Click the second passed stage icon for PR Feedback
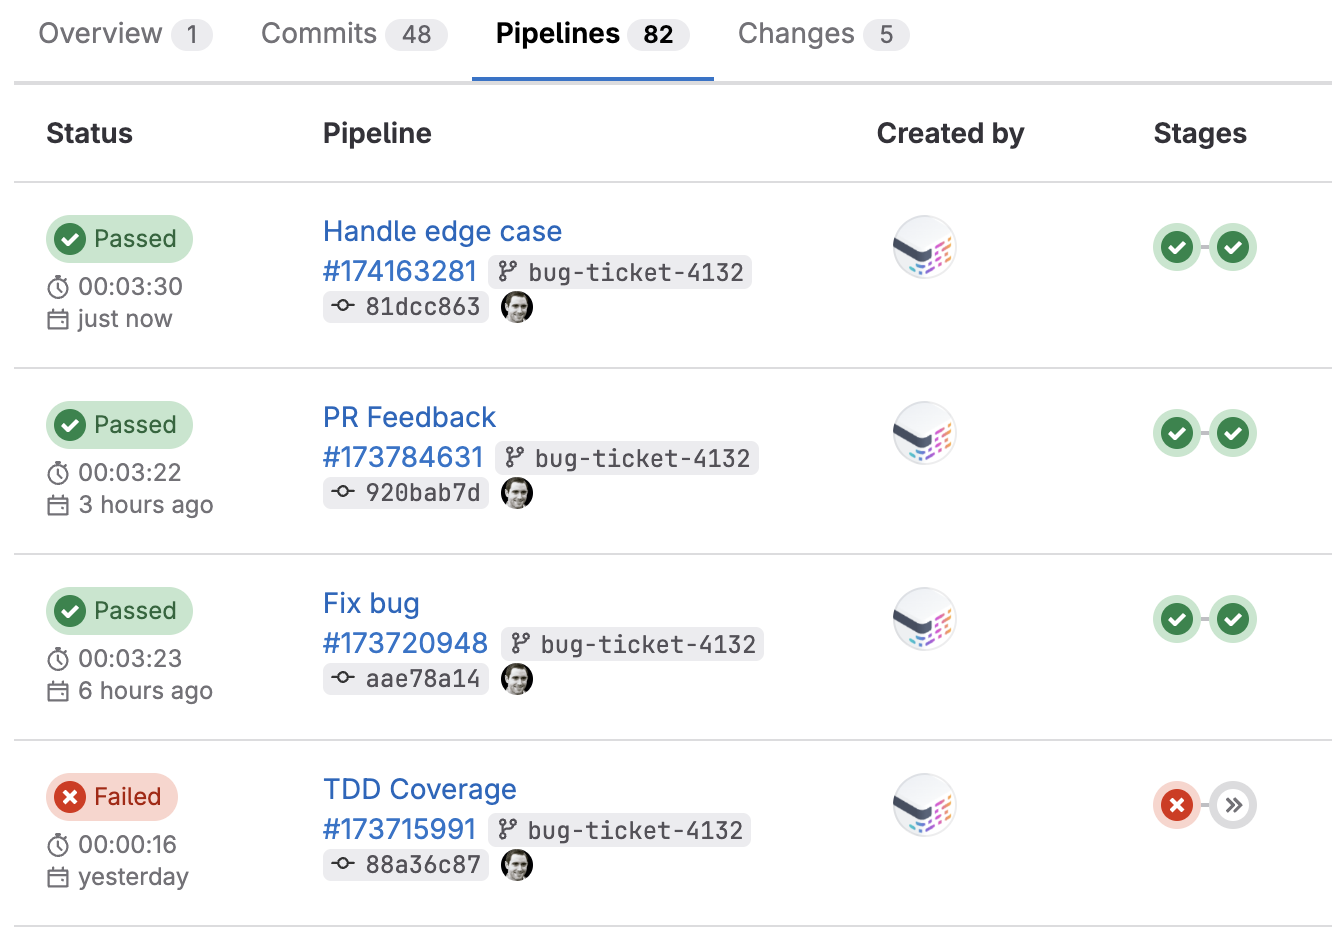 (1233, 433)
